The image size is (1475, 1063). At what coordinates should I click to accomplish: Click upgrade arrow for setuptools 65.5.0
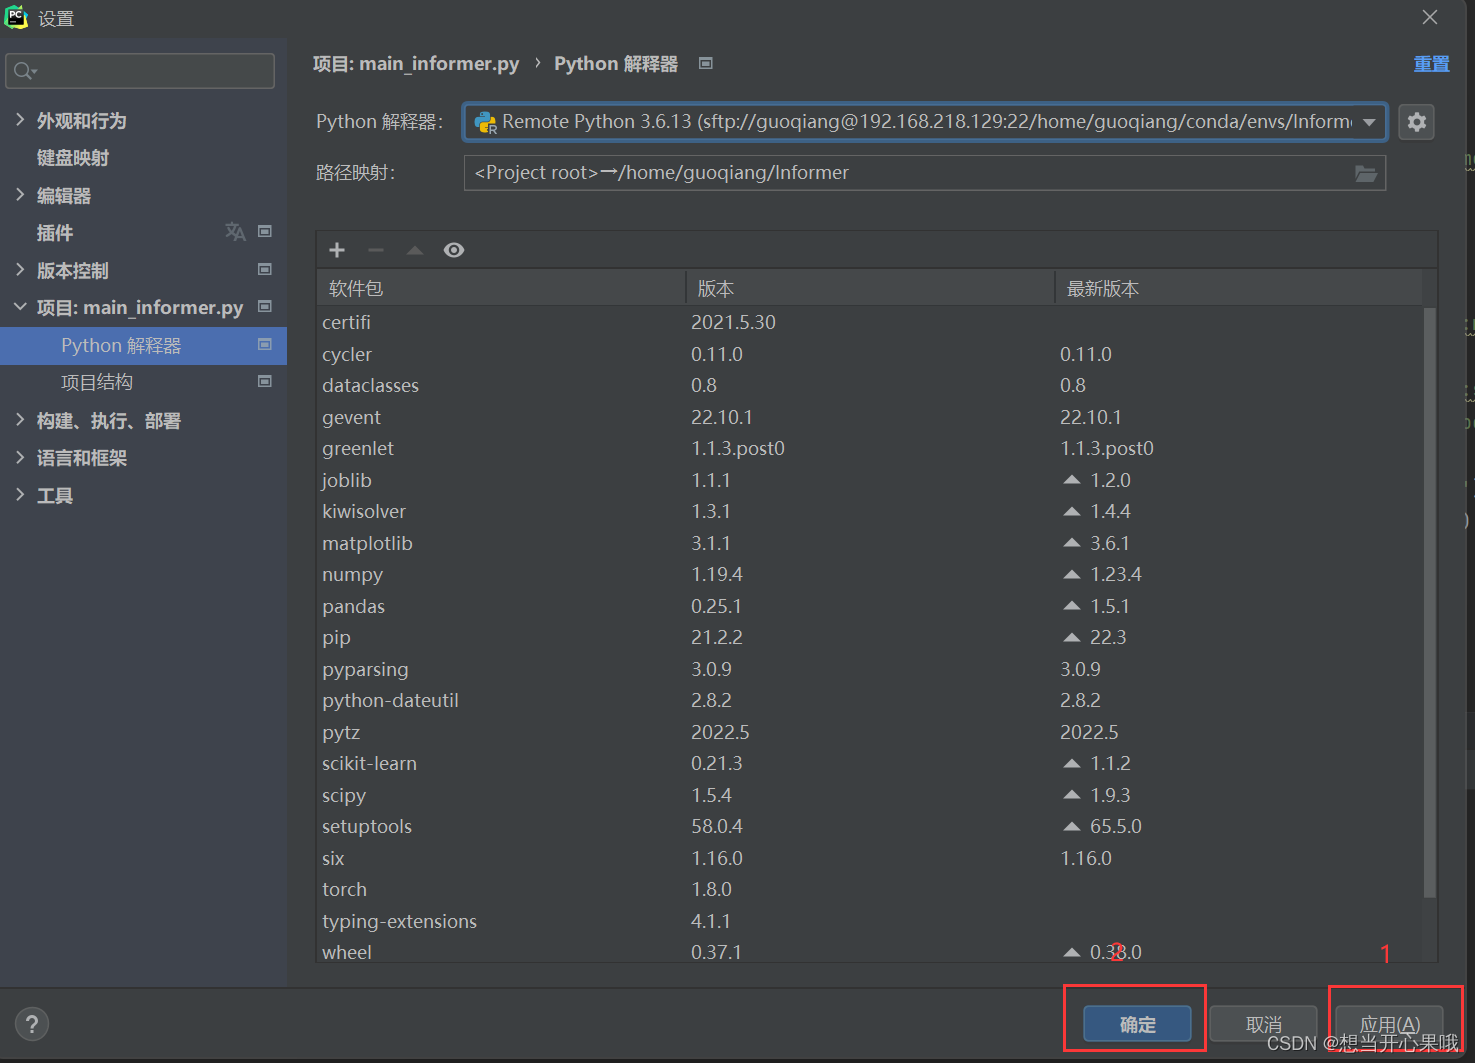[1072, 826]
